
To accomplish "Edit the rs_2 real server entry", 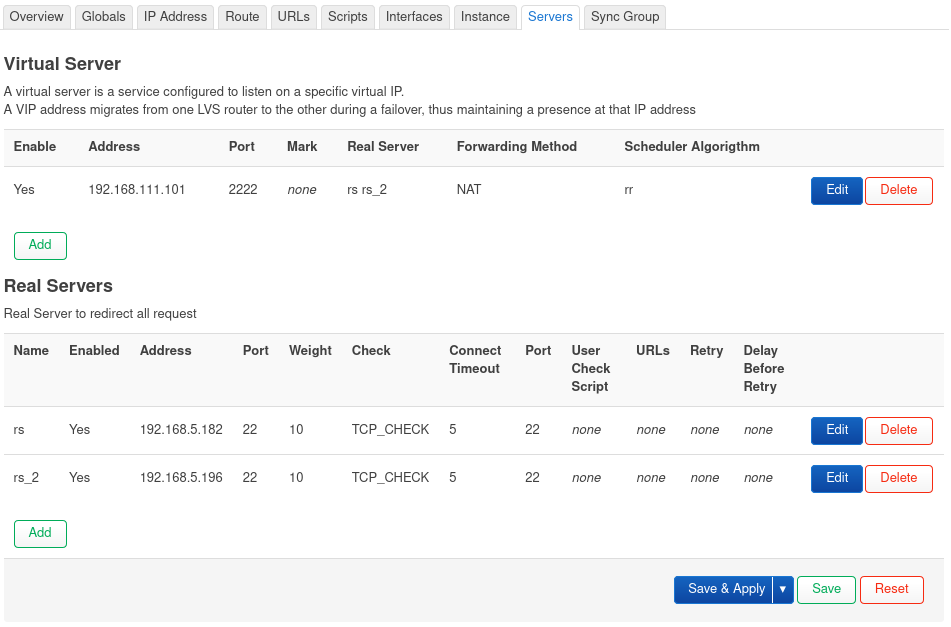I will [836, 478].
